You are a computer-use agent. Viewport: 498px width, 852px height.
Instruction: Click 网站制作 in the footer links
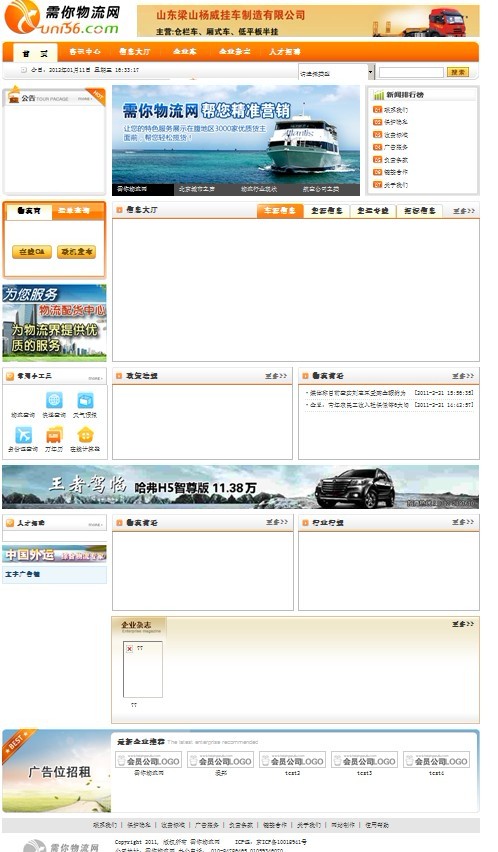click(x=342, y=825)
